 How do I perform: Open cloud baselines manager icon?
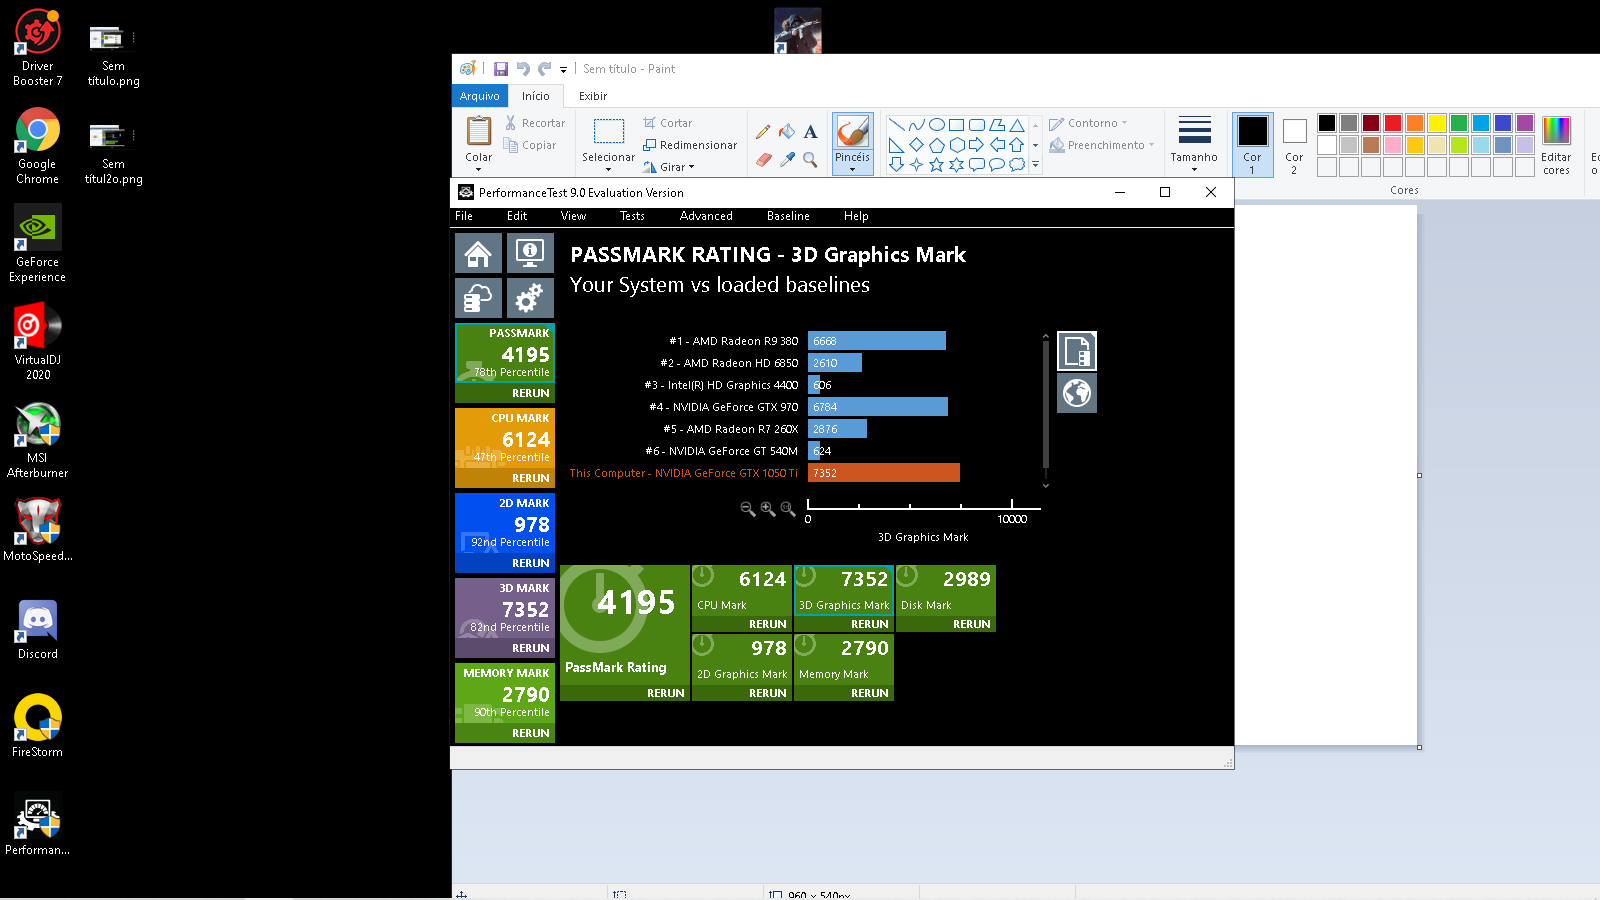point(478,298)
